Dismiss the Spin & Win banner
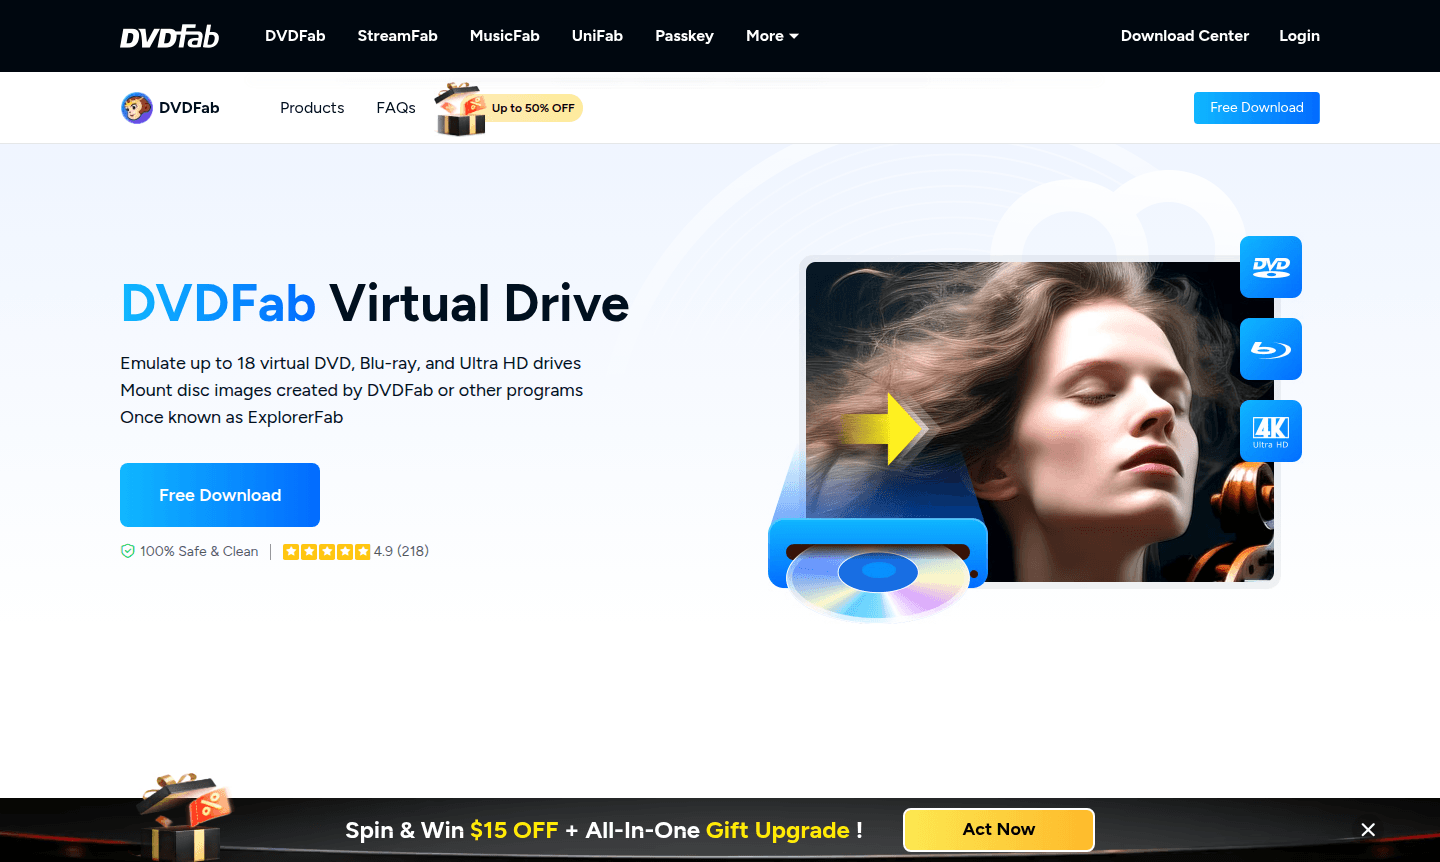Viewport: 1440px width, 862px height. (1368, 830)
